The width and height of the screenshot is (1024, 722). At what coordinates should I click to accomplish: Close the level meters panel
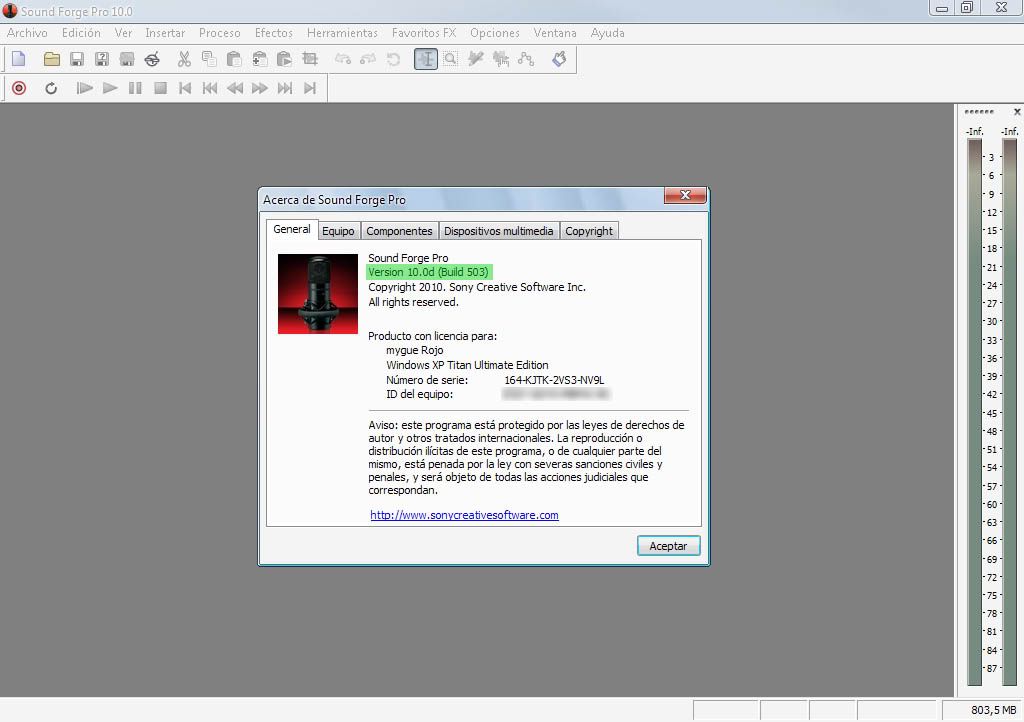click(1017, 112)
